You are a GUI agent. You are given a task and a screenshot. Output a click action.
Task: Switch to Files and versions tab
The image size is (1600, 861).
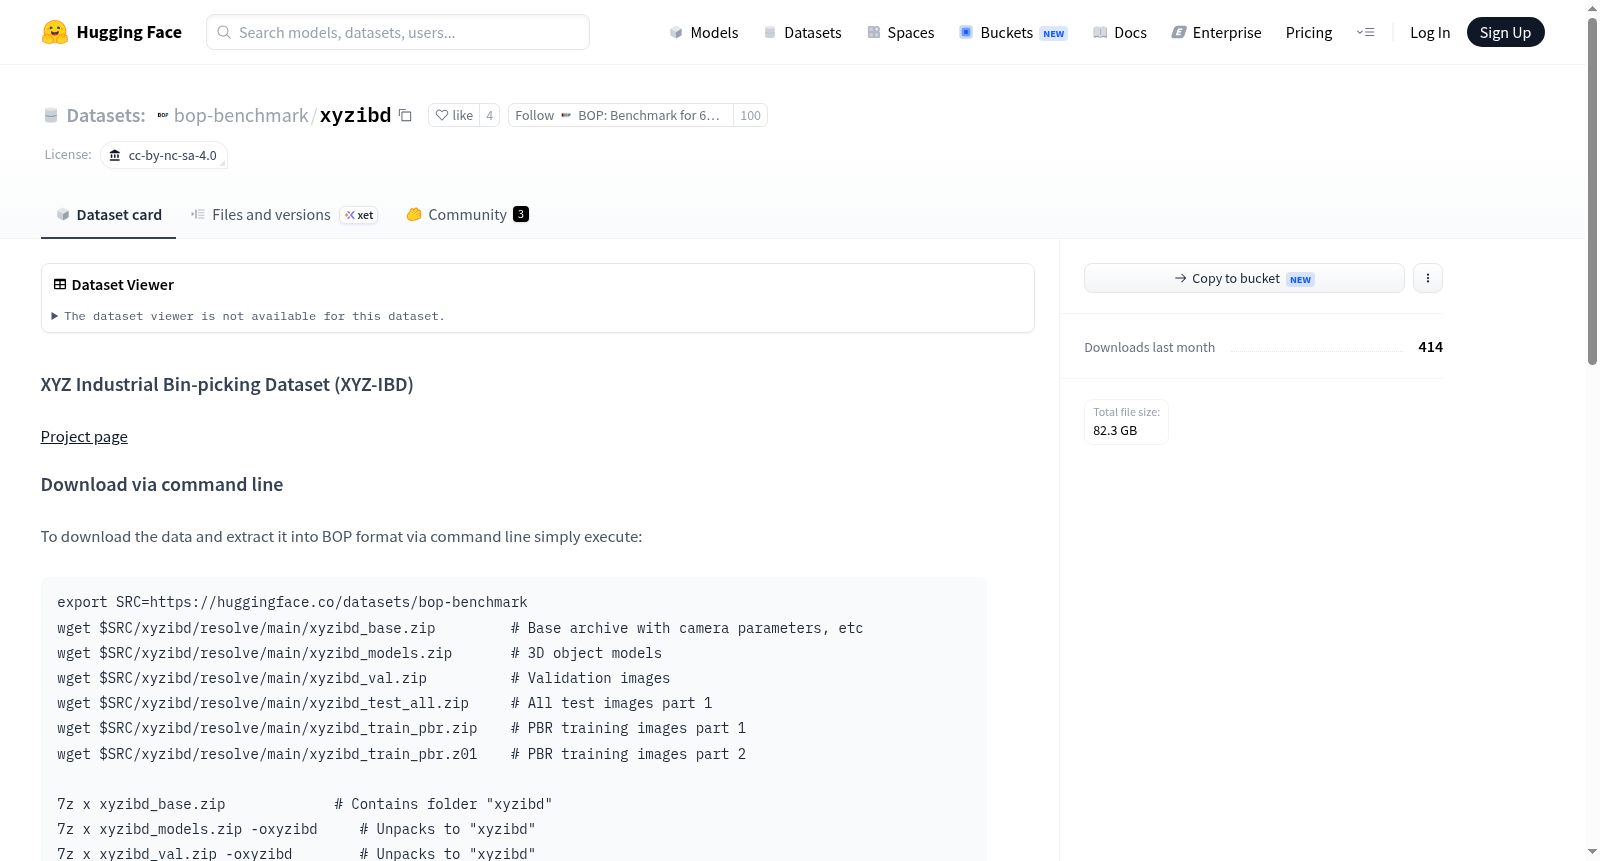pyautogui.click(x=284, y=215)
